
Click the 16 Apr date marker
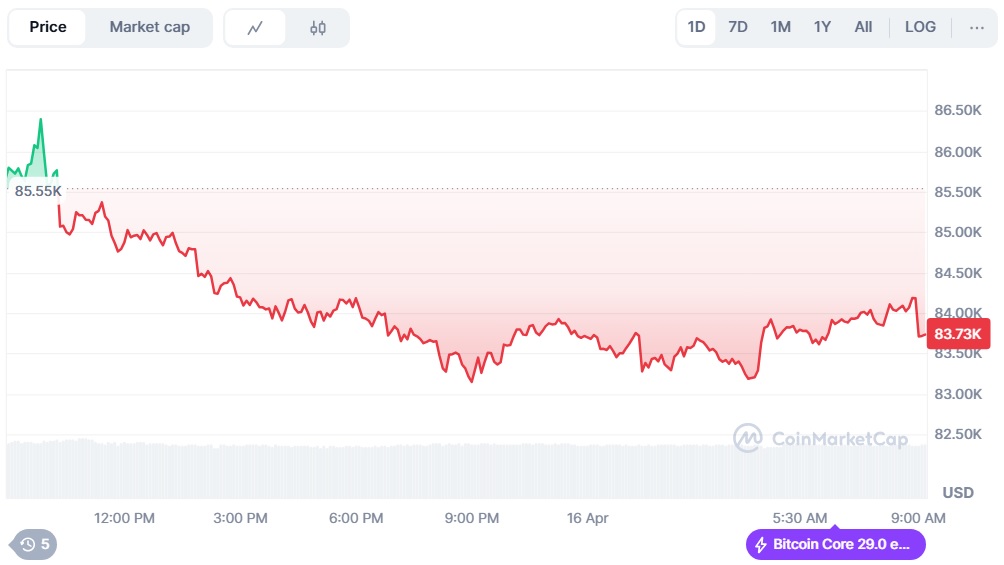587,518
